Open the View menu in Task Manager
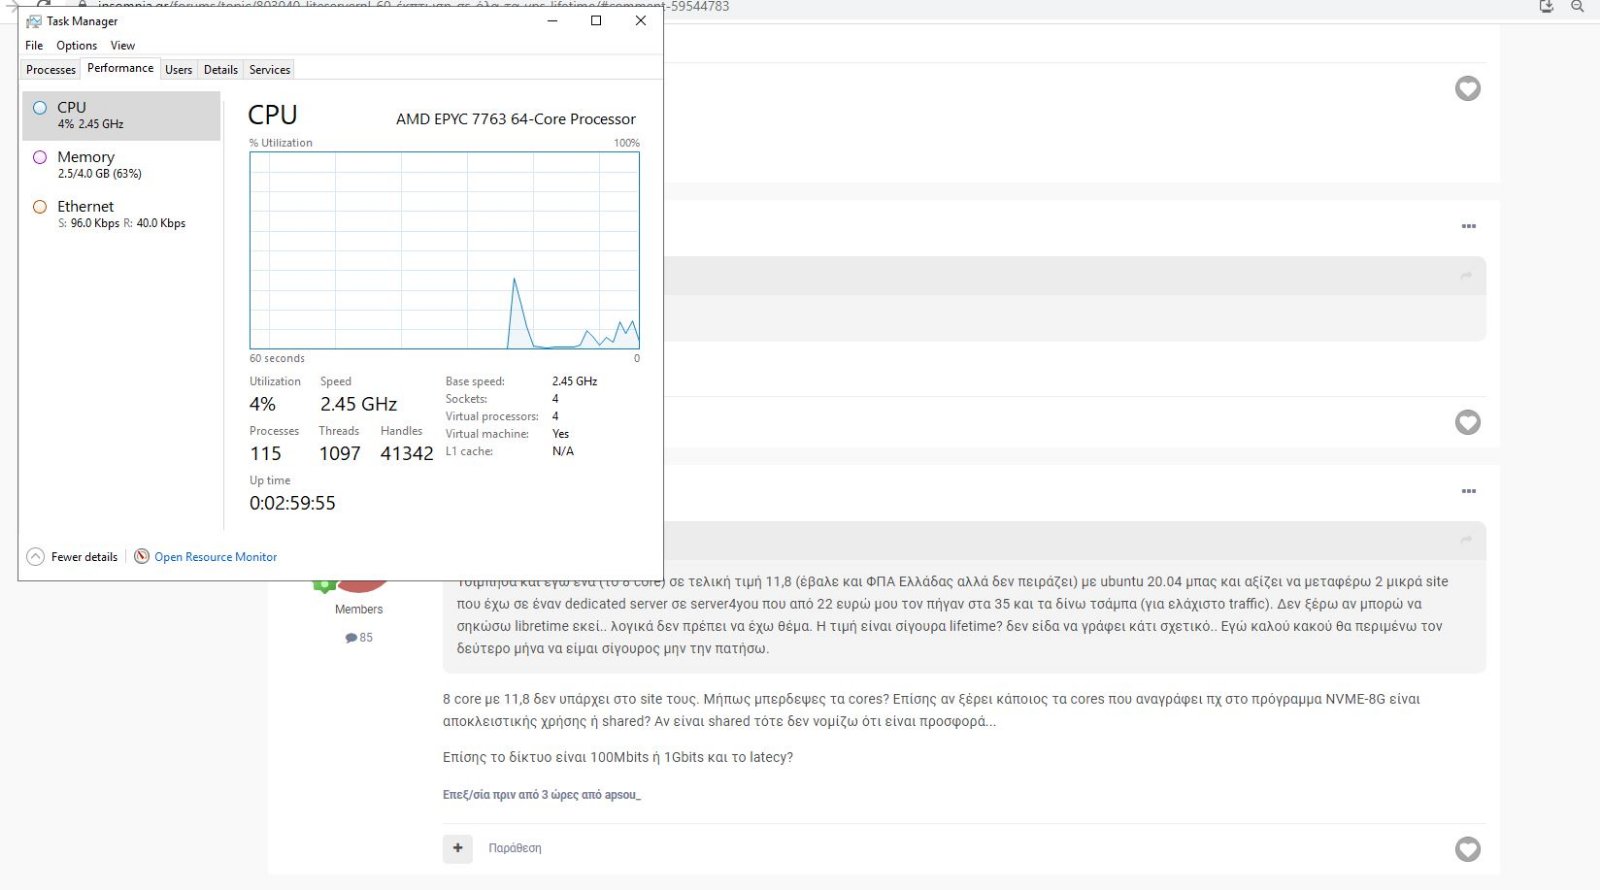This screenshot has height=890, width=1600. point(122,45)
